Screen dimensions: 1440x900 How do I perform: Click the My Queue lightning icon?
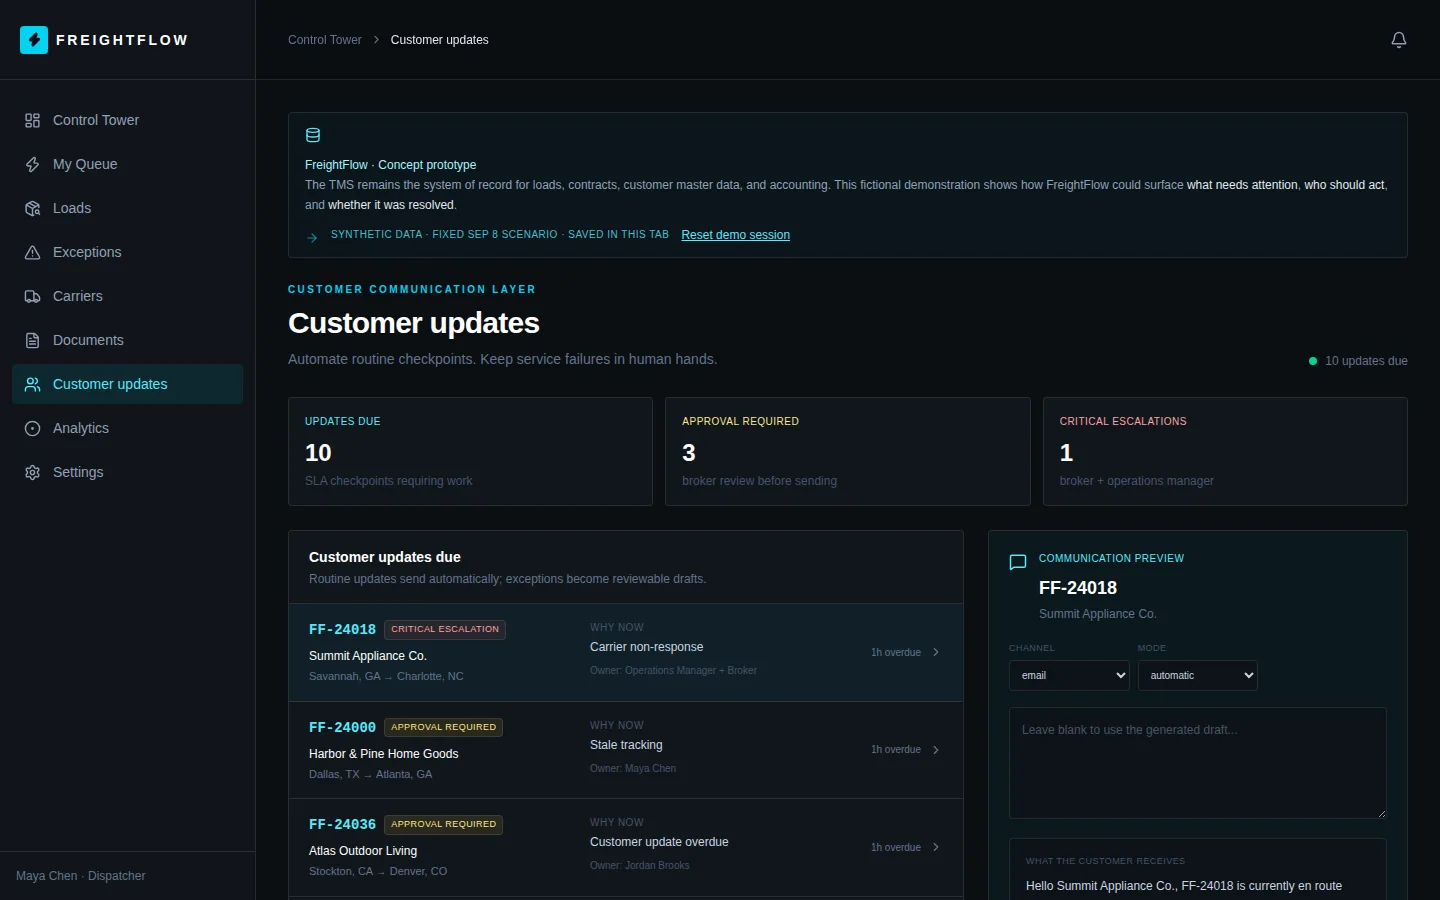coord(32,164)
